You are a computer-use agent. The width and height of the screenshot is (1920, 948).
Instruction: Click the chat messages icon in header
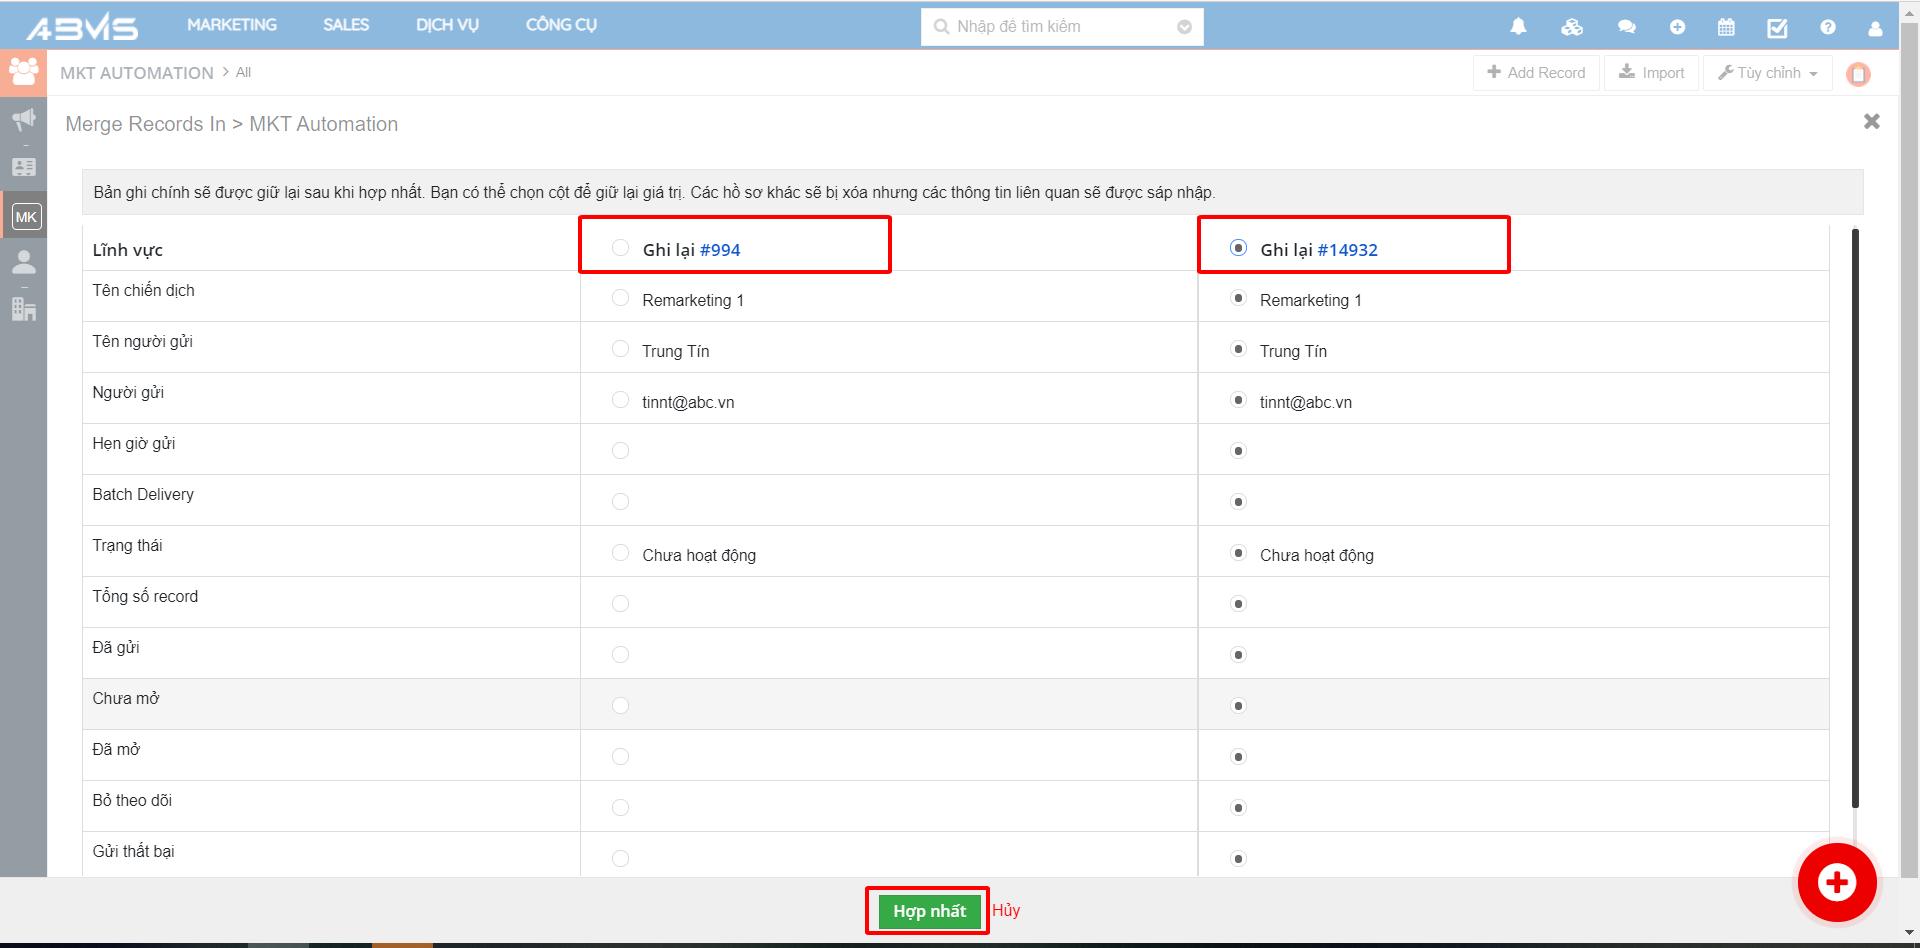[x=1626, y=27]
